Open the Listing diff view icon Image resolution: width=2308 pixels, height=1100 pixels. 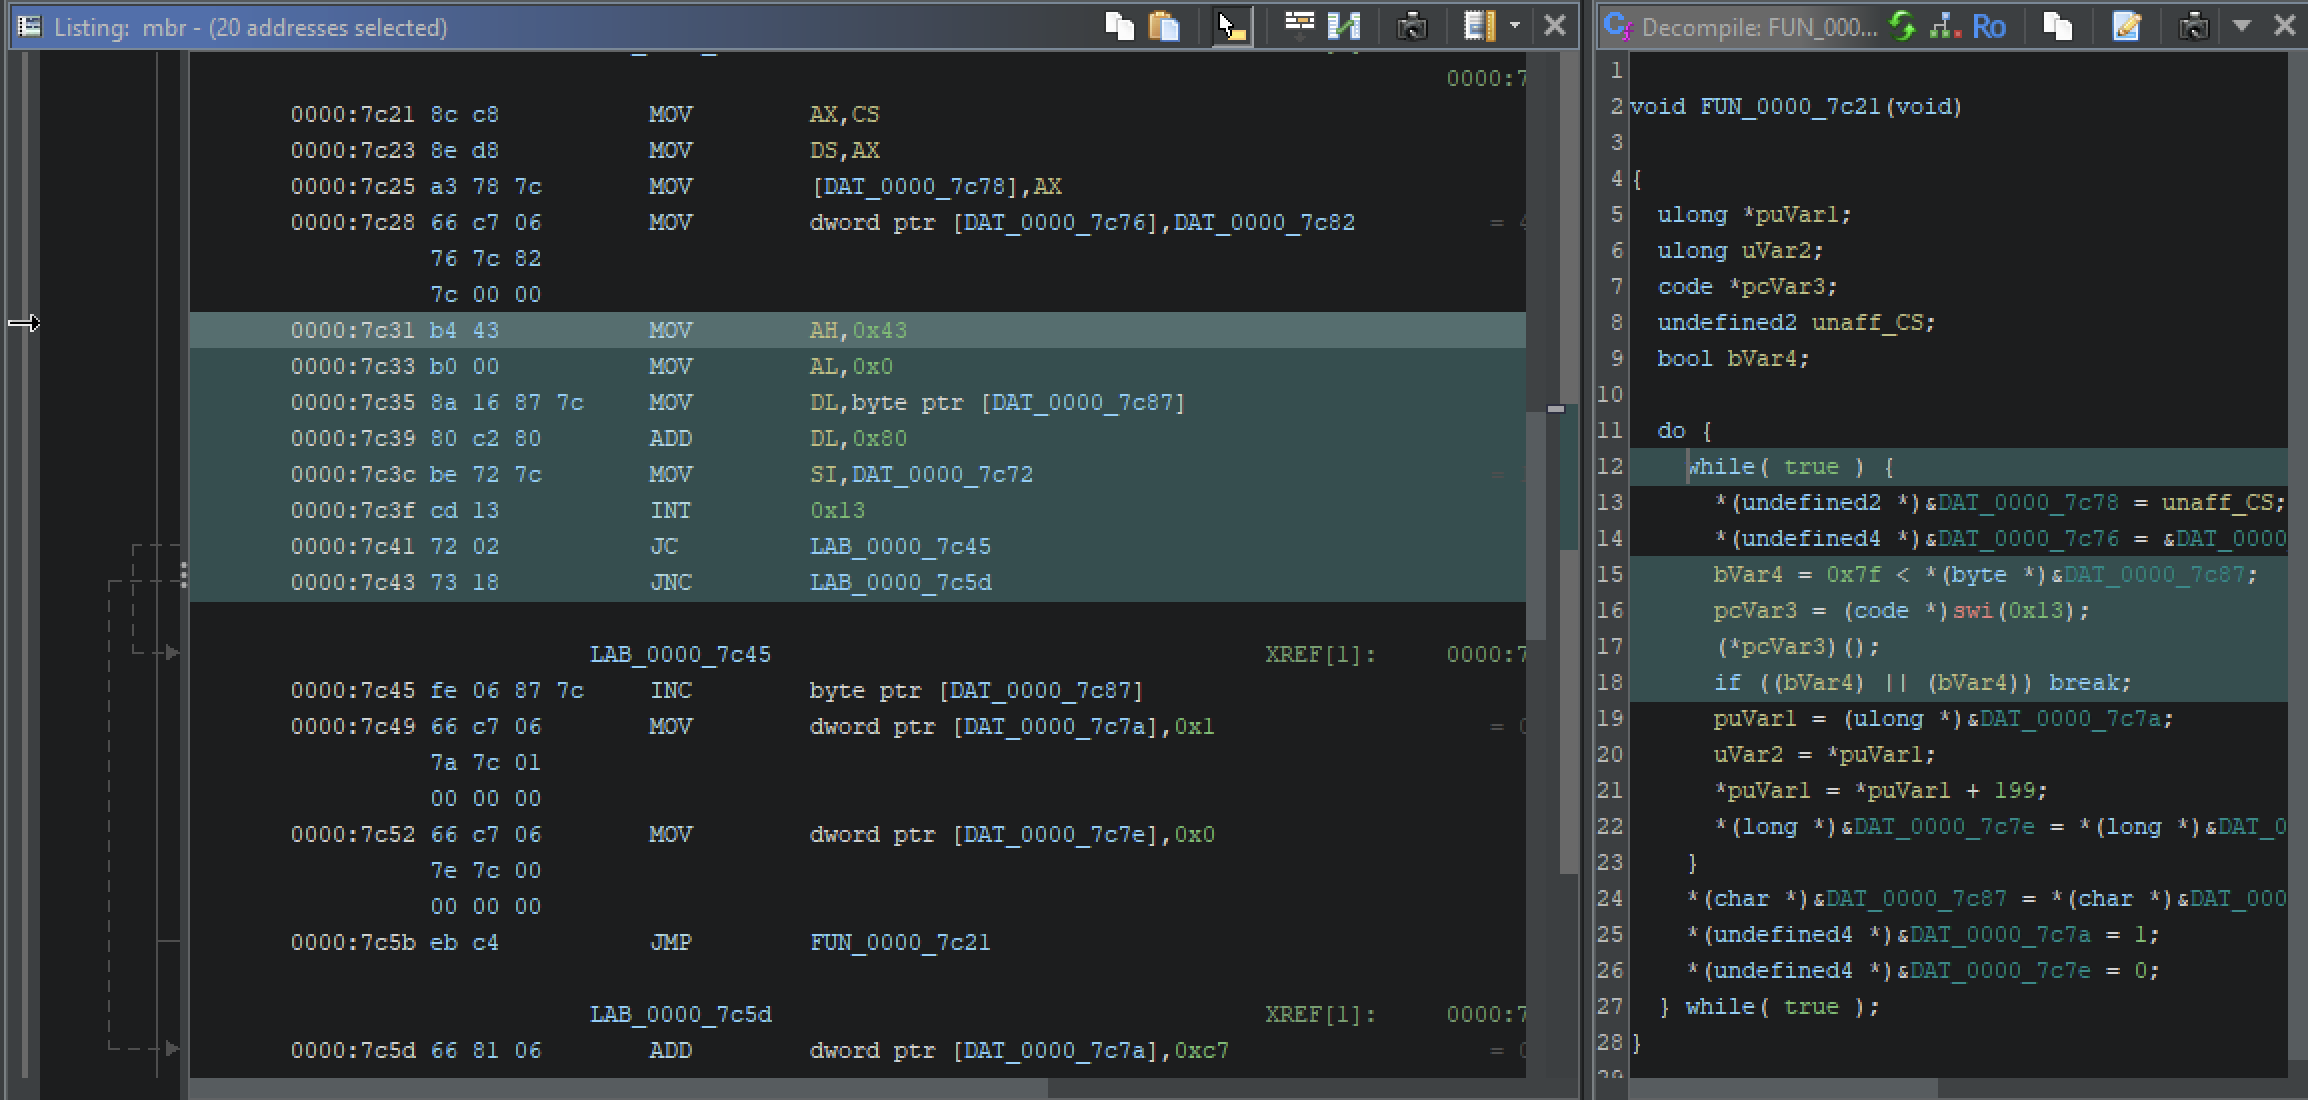click(x=1345, y=26)
